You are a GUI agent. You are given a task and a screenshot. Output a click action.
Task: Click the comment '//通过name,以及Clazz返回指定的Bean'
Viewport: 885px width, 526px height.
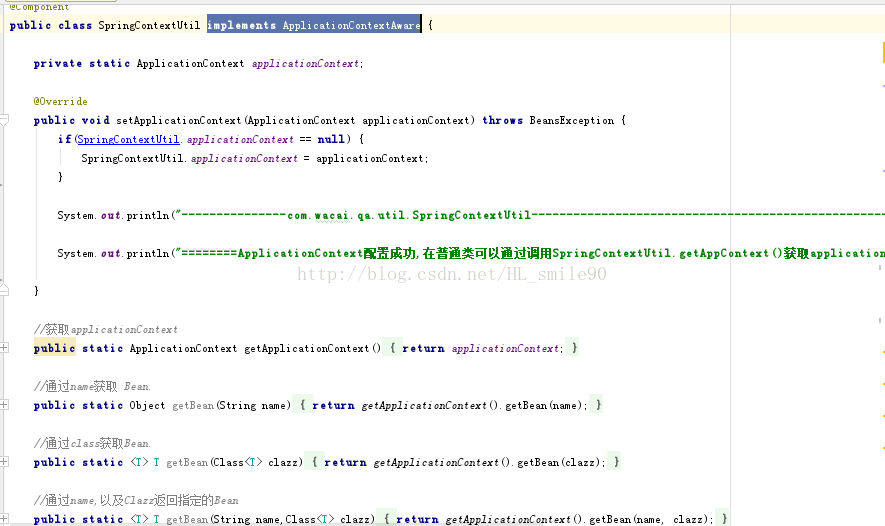[x=136, y=500]
